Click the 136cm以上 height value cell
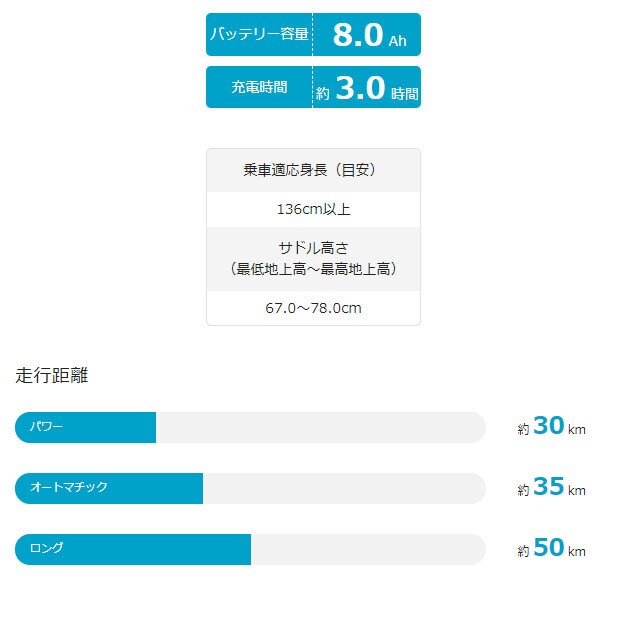The width and height of the screenshot is (620, 620). [313, 209]
